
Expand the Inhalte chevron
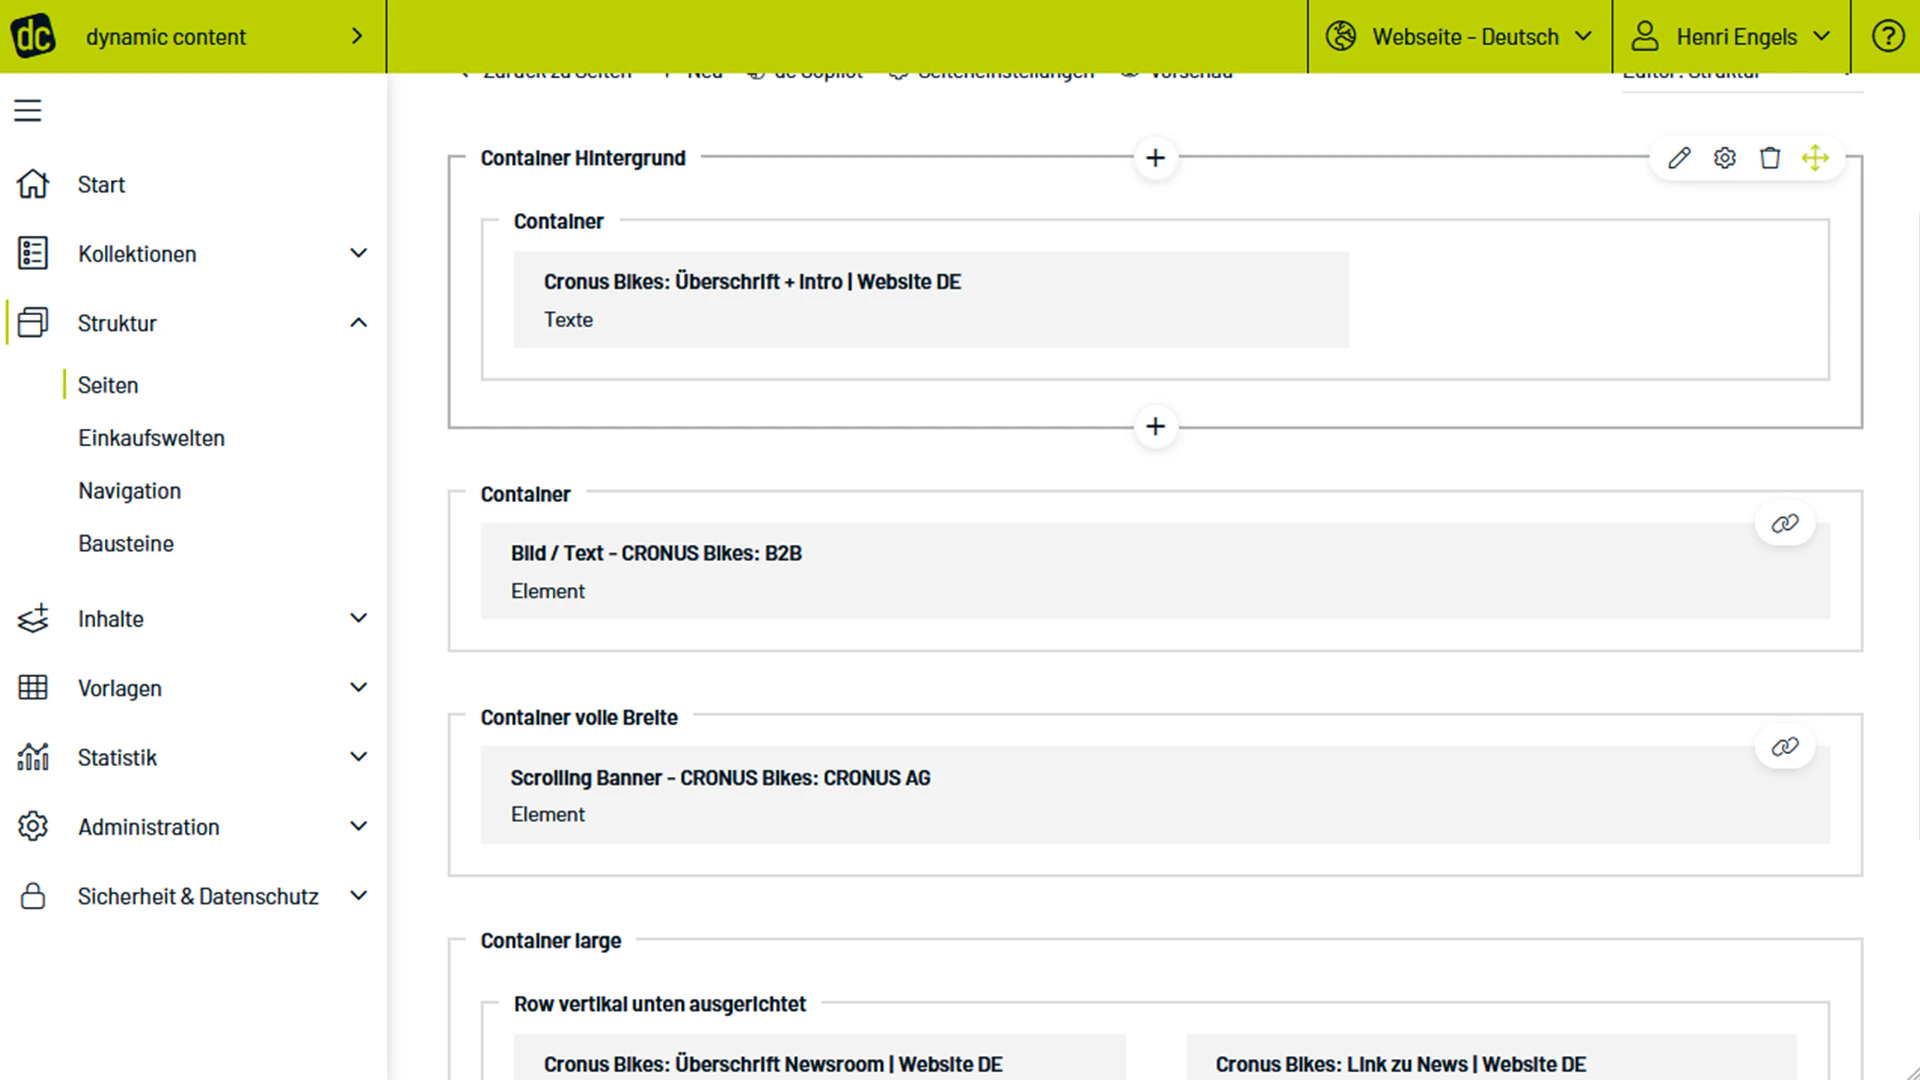tap(358, 618)
